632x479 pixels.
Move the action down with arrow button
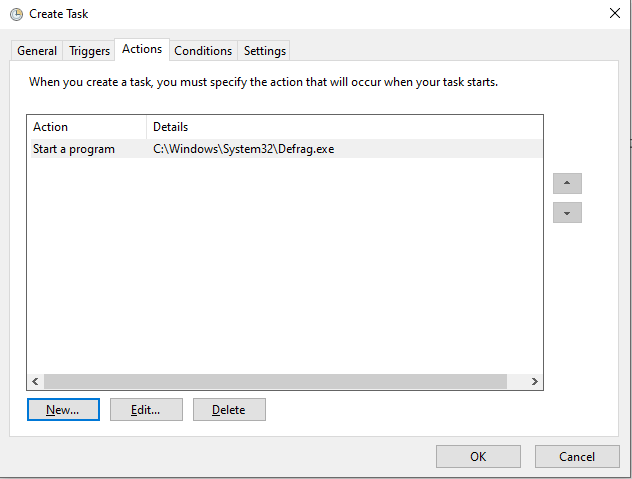click(x=567, y=213)
